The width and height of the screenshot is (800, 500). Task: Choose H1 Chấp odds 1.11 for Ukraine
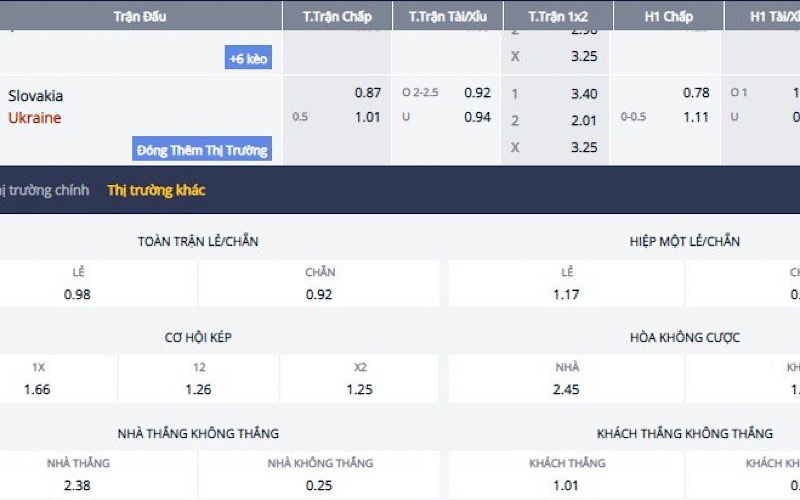click(696, 117)
